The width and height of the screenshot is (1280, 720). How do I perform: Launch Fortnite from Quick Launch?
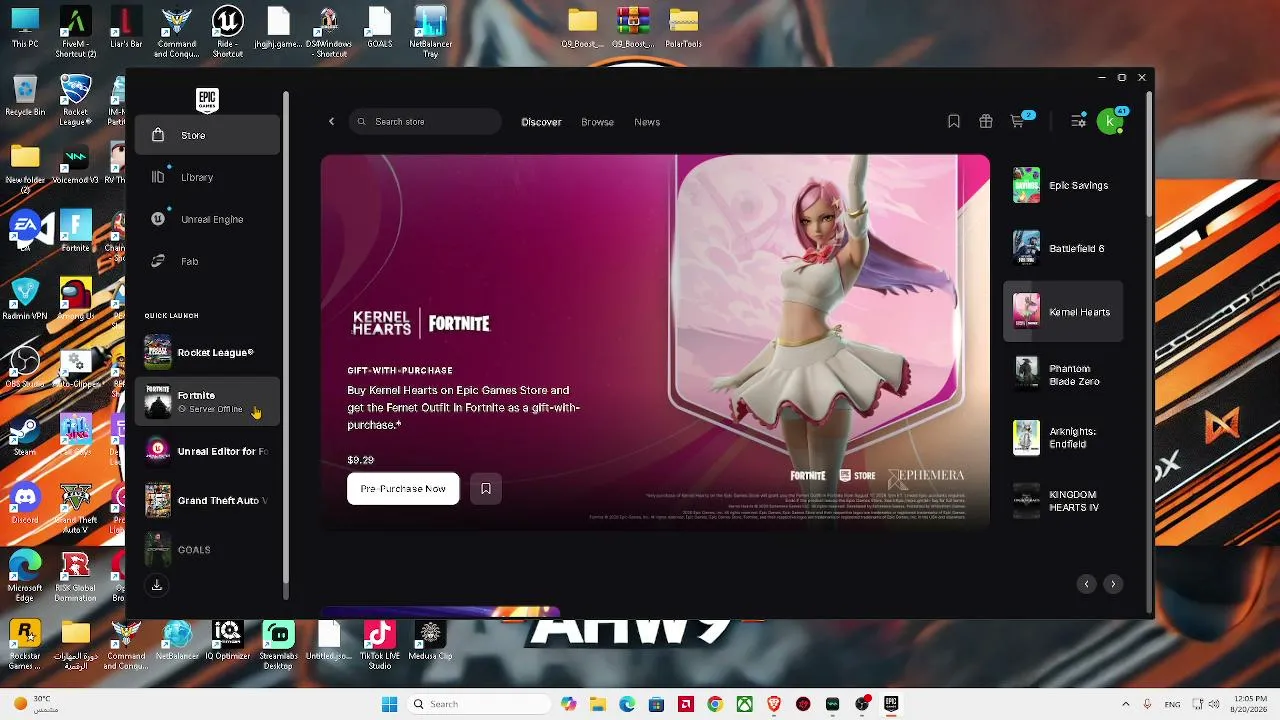tap(207, 401)
